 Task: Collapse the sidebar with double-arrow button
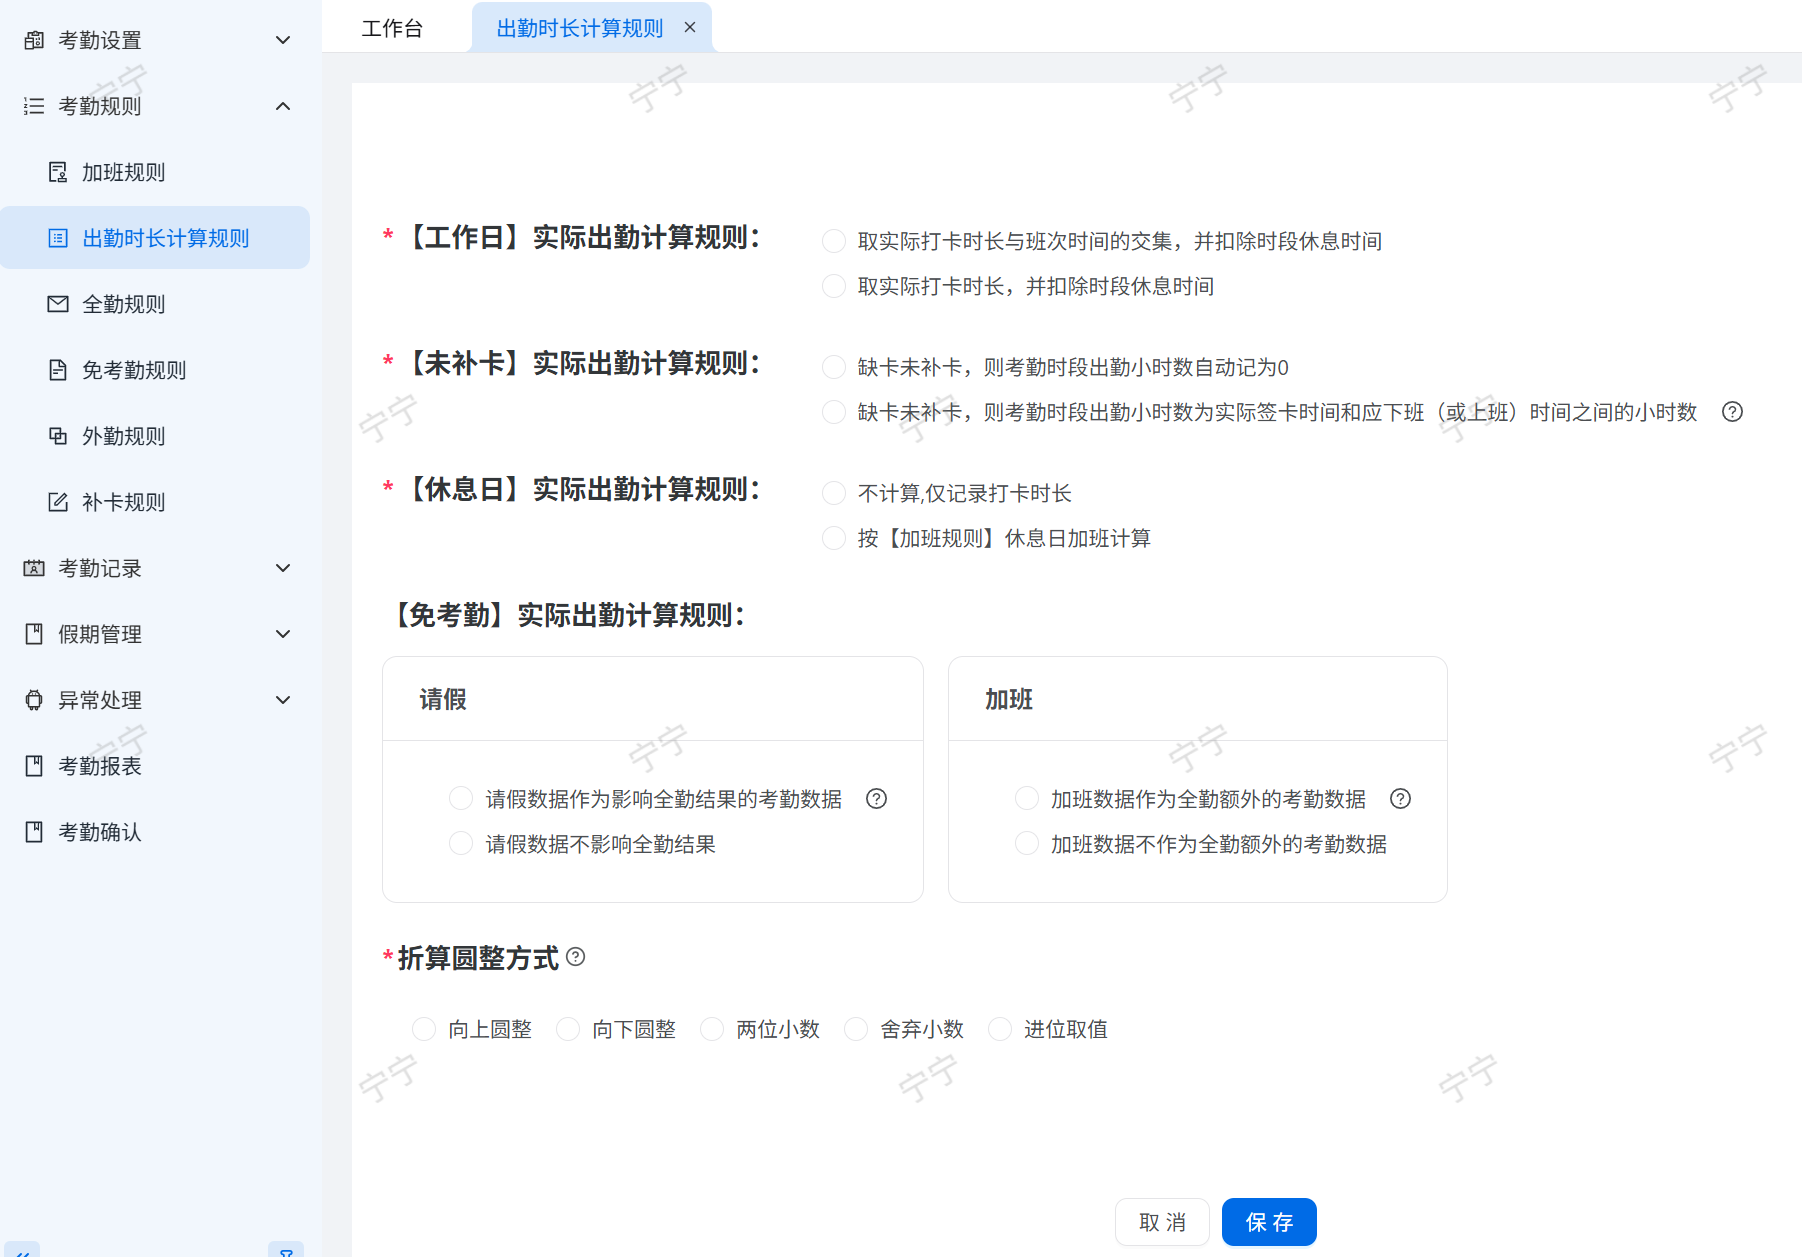tap(22, 1250)
